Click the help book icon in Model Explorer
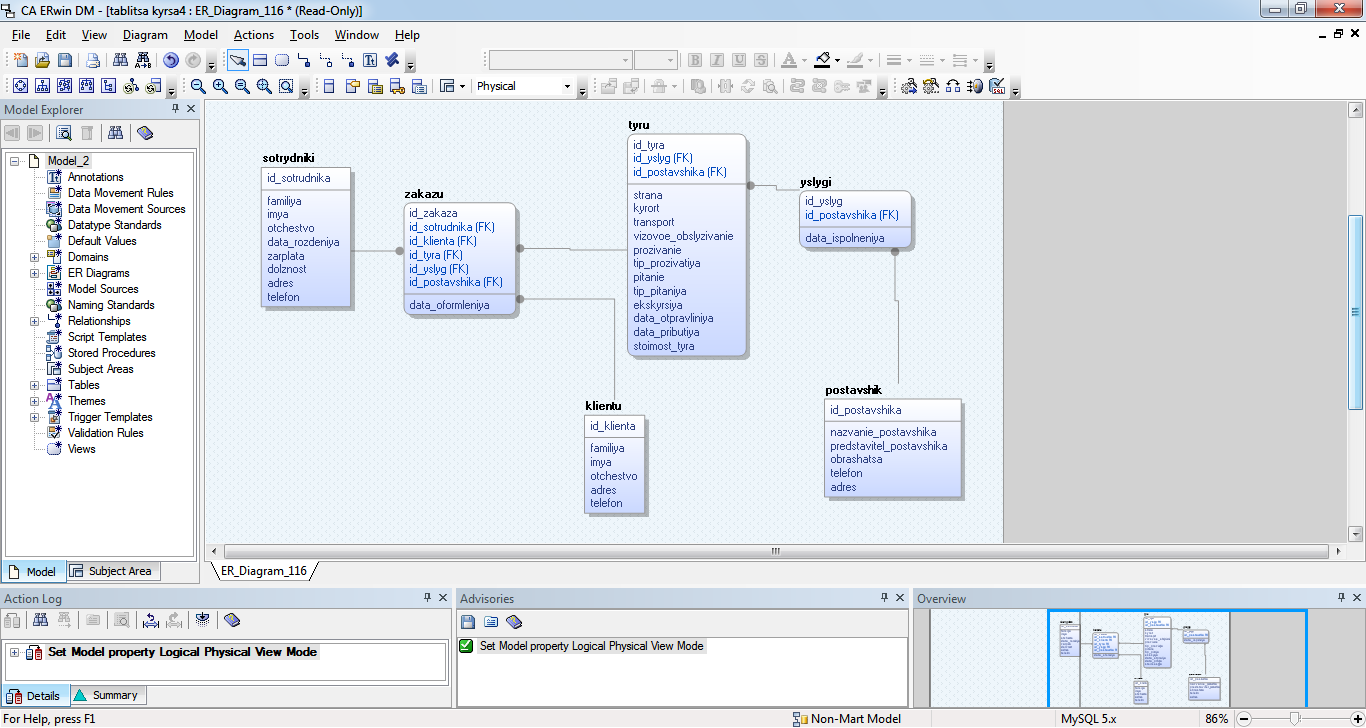The image size is (1366, 728). pos(145,133)
